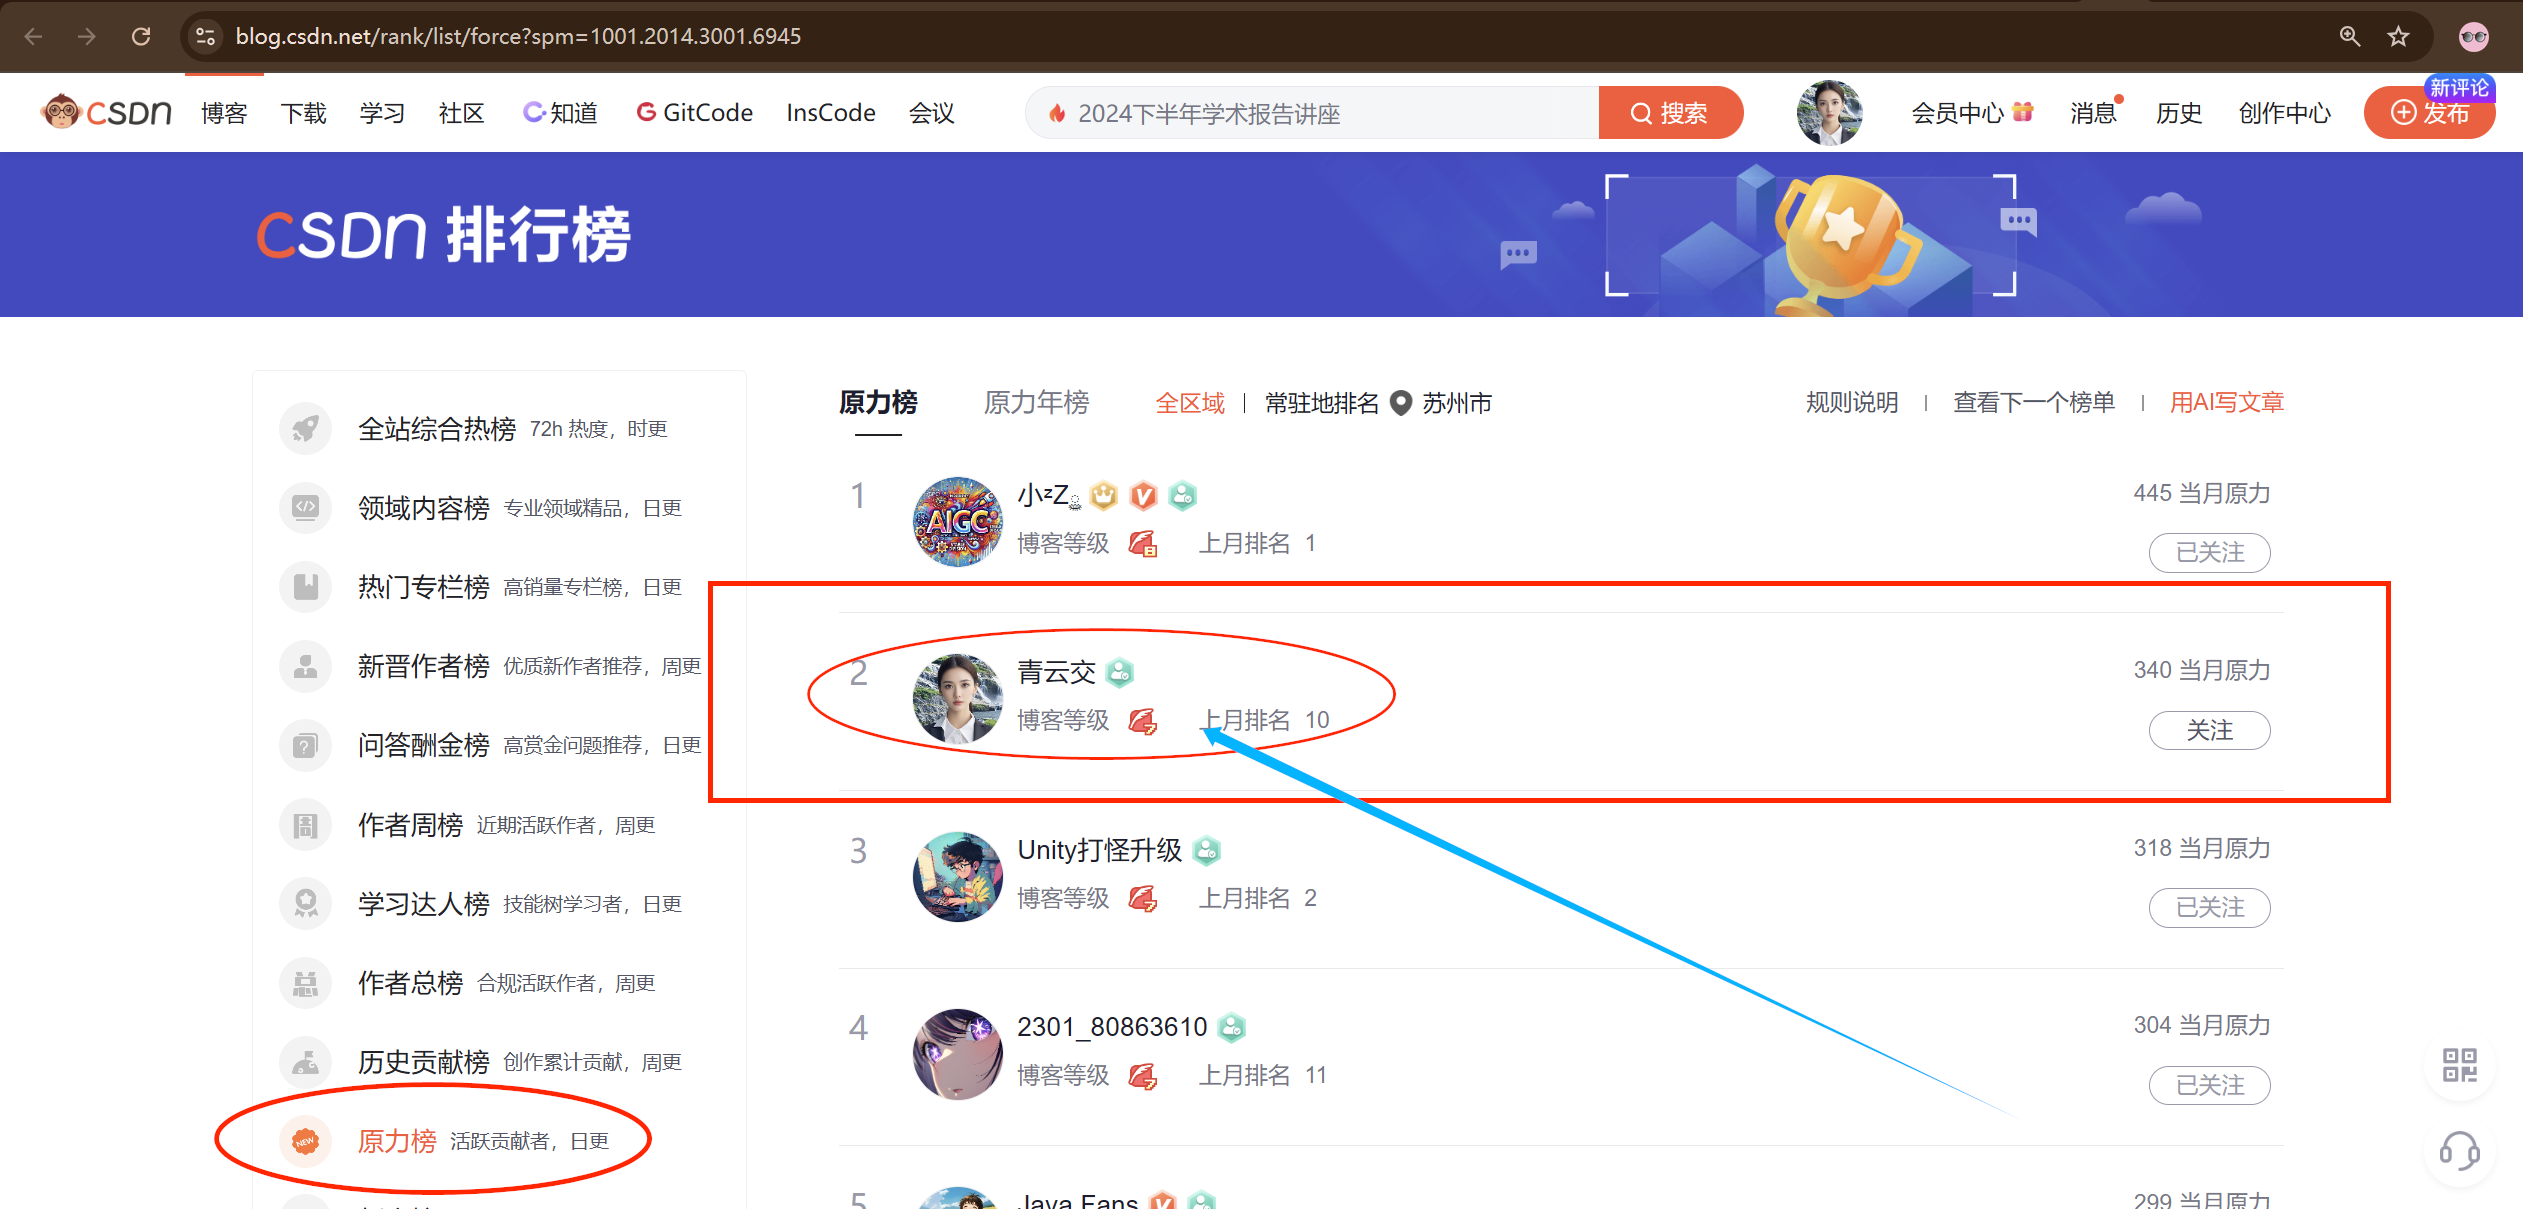
Task: Select 领域内容榜 in the sidebar
Action: click(424, 508)
